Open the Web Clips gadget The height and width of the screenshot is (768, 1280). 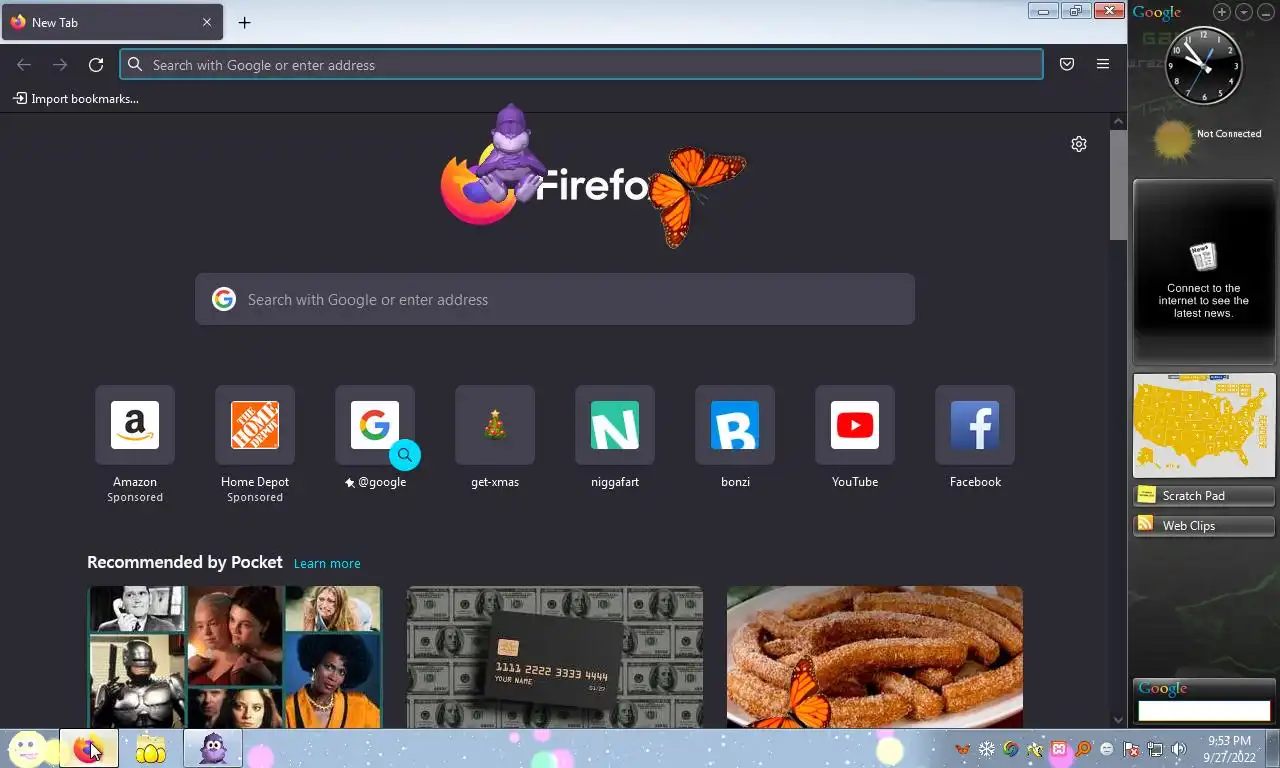pos(1204,525)
